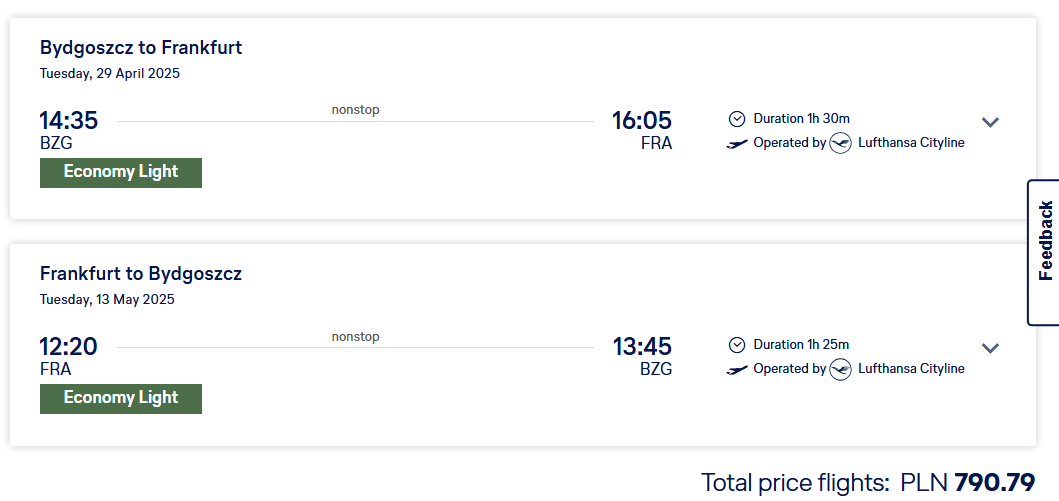Viewport: 1059px width, 501px height.
Task: Click the airplane icon in return flight row
Action: (x=737, y=369)
